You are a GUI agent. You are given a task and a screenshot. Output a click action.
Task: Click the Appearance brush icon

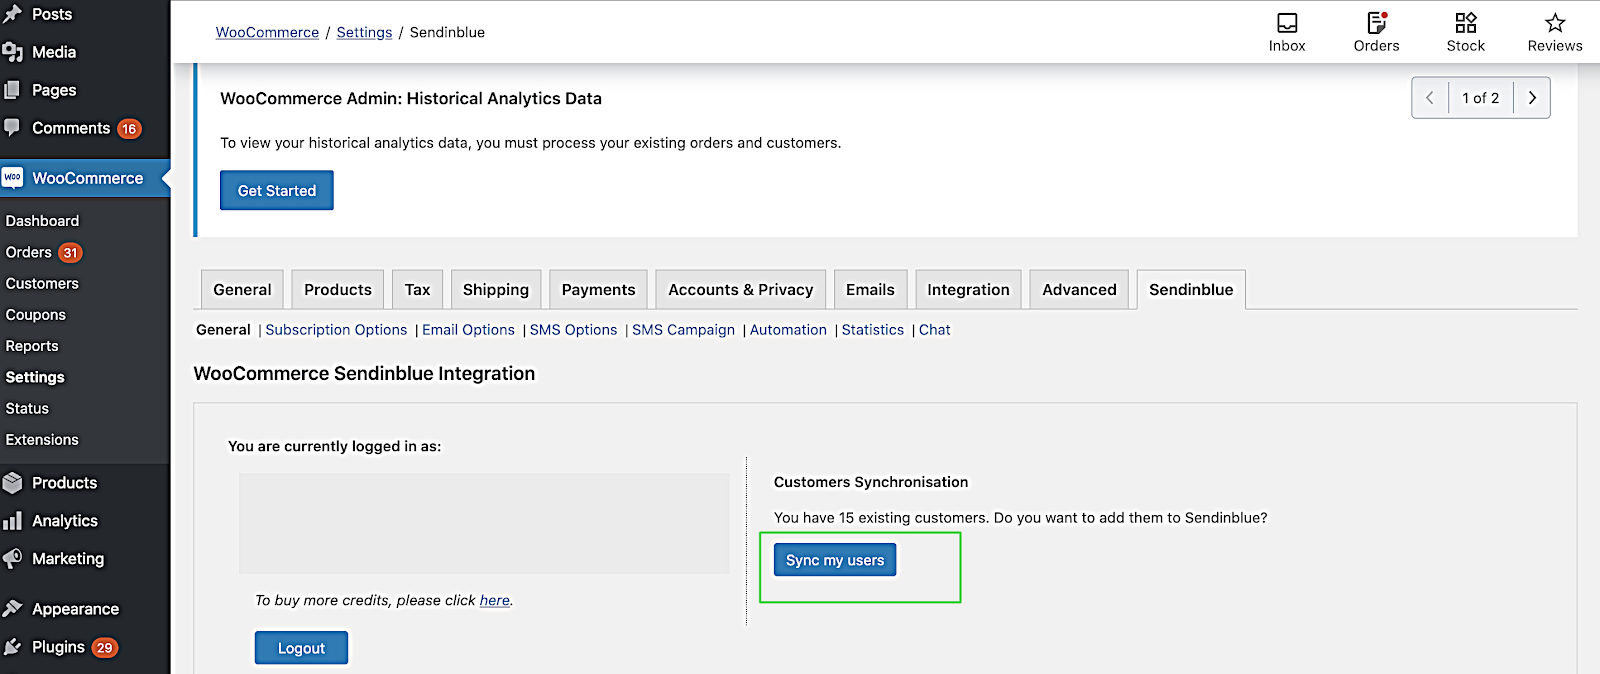[x=12, y=608]
